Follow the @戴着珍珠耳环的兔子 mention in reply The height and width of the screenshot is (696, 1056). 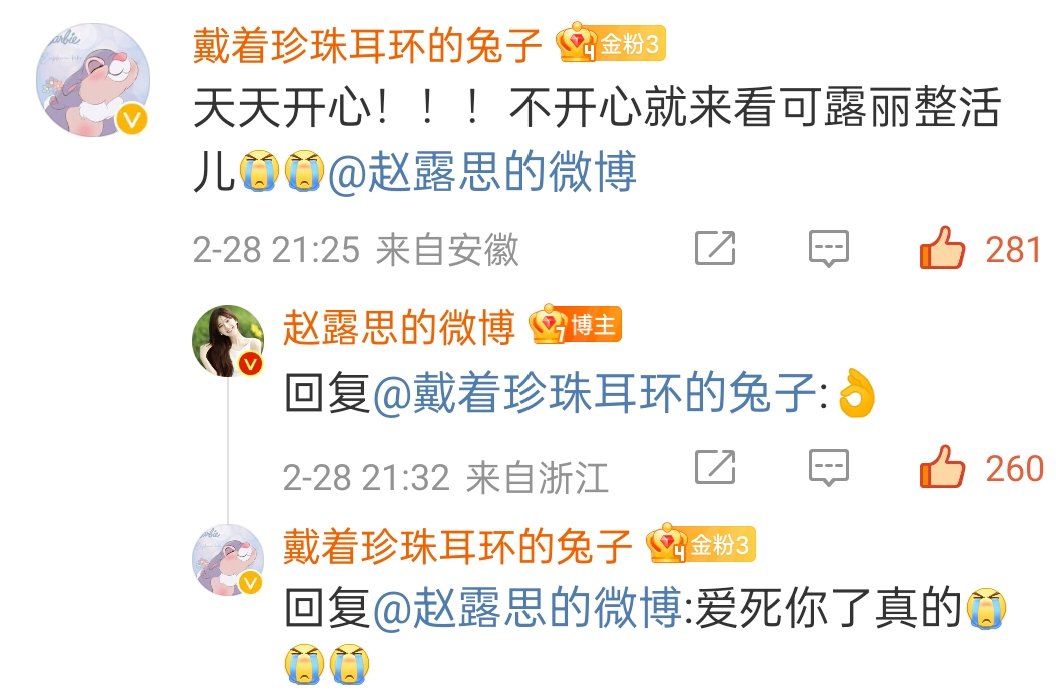coord(595,392)
